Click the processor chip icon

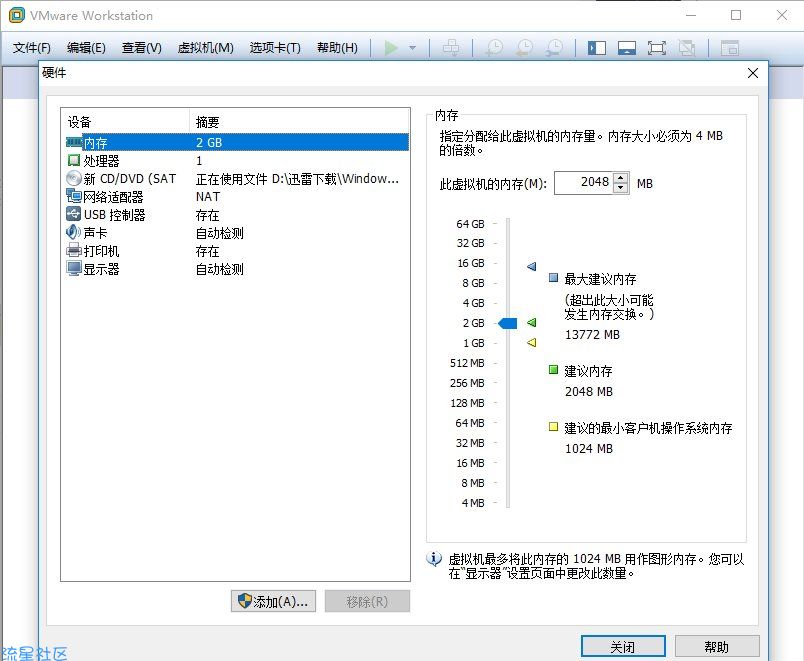(74, 160)
